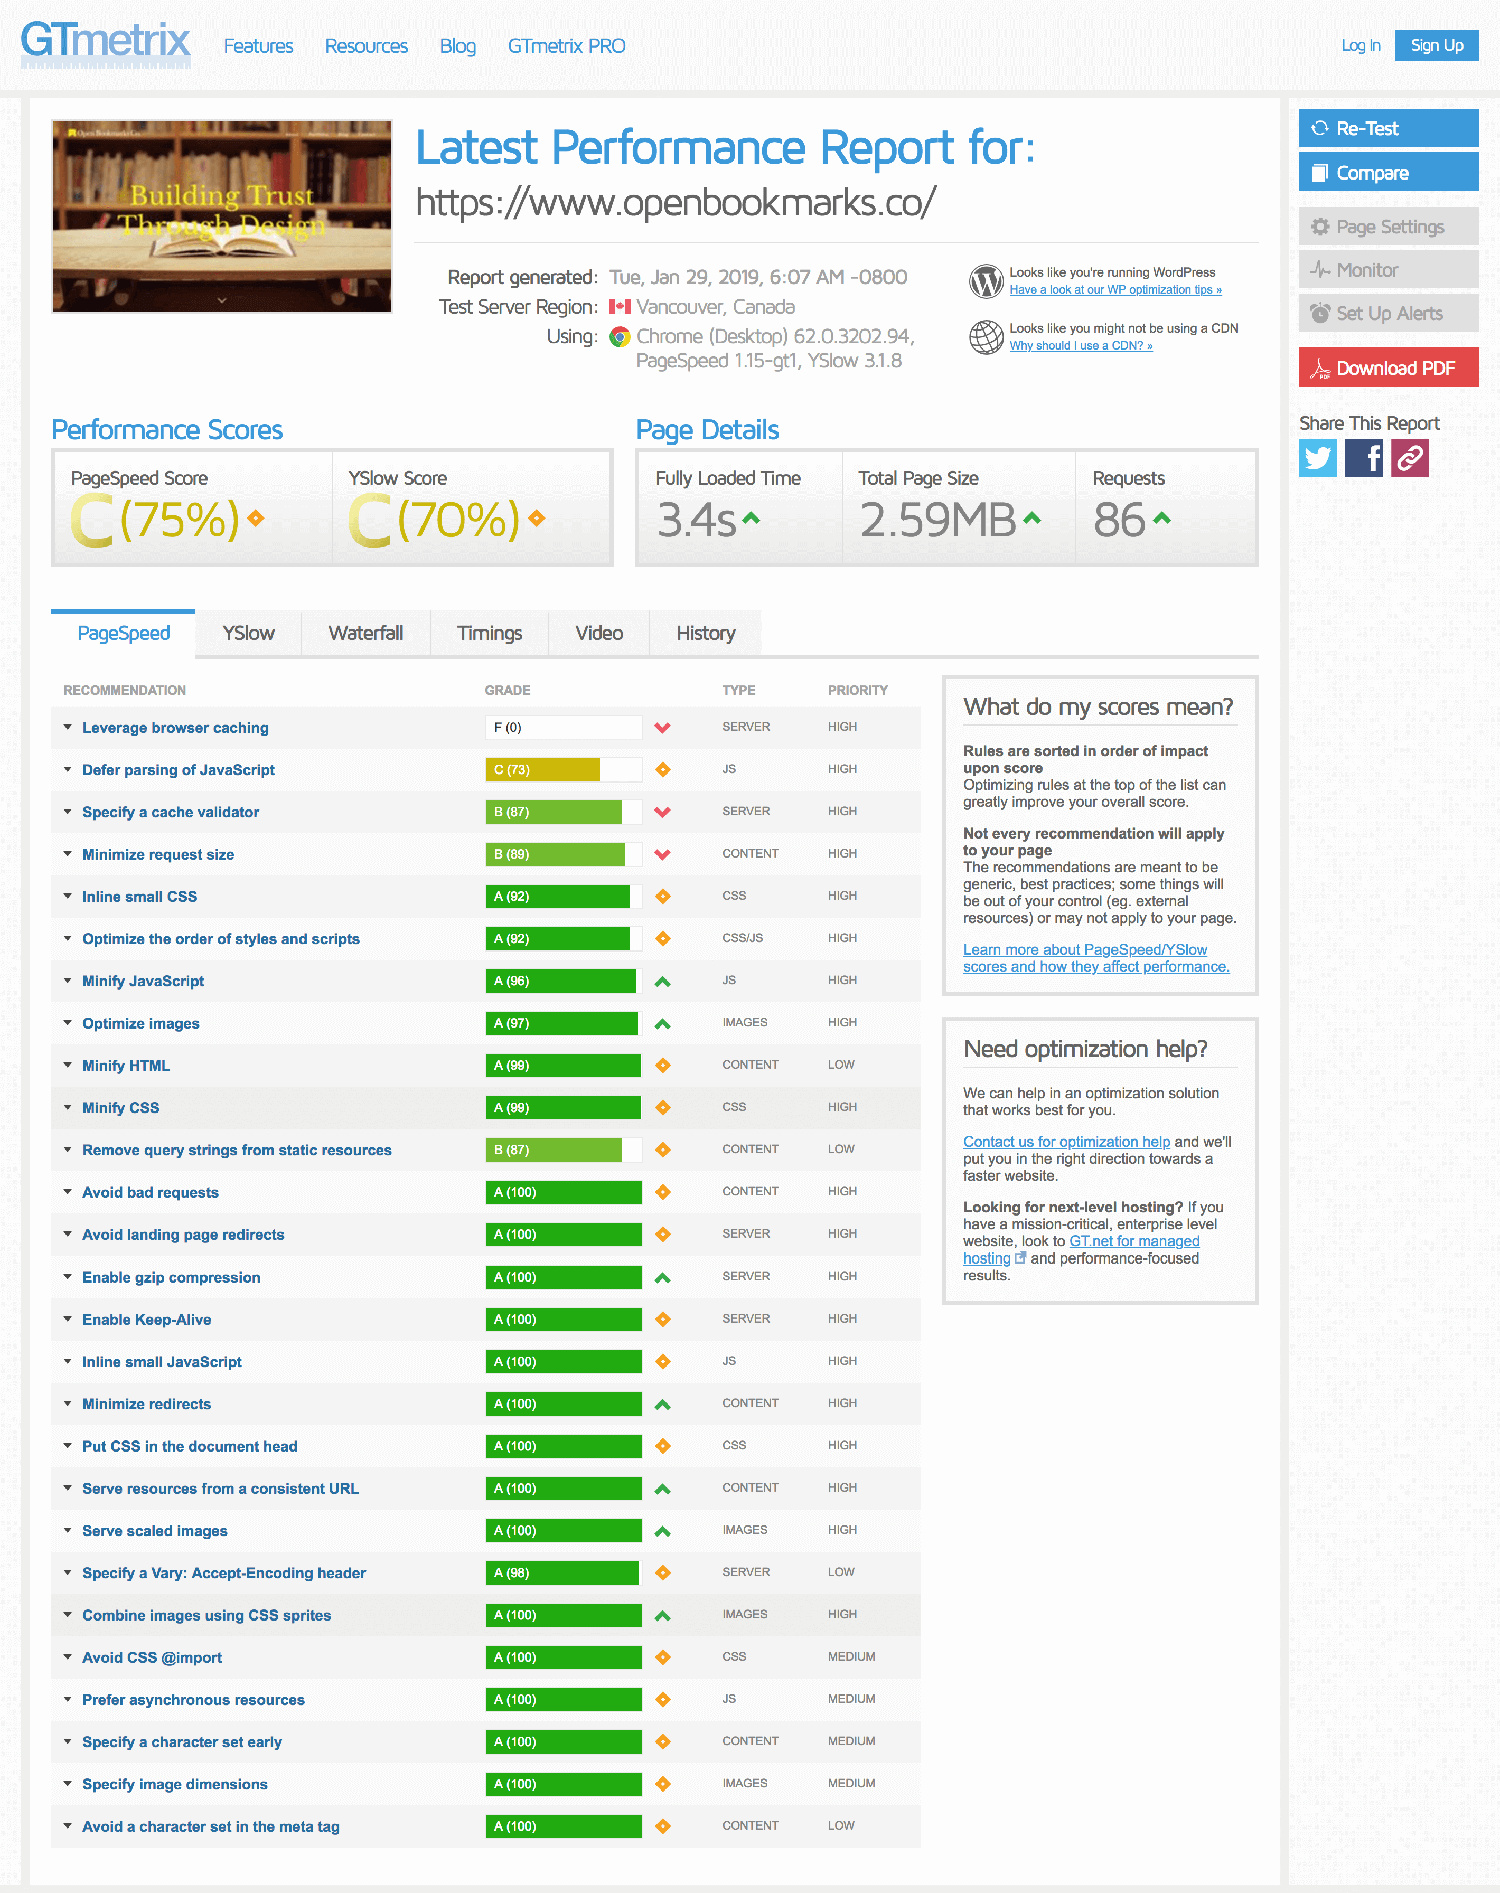
Task: Open the Waterfall tab
Action: coord(366,633)
